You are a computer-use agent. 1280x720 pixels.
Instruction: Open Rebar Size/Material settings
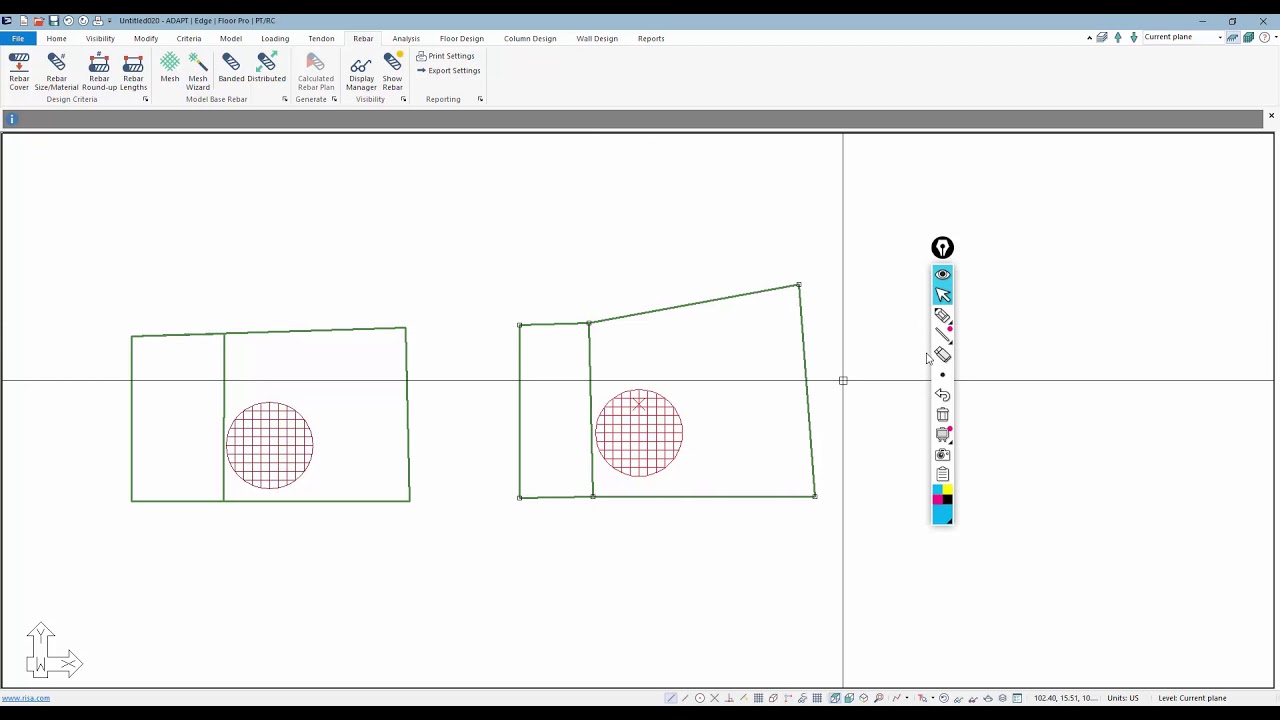[56, 72]
